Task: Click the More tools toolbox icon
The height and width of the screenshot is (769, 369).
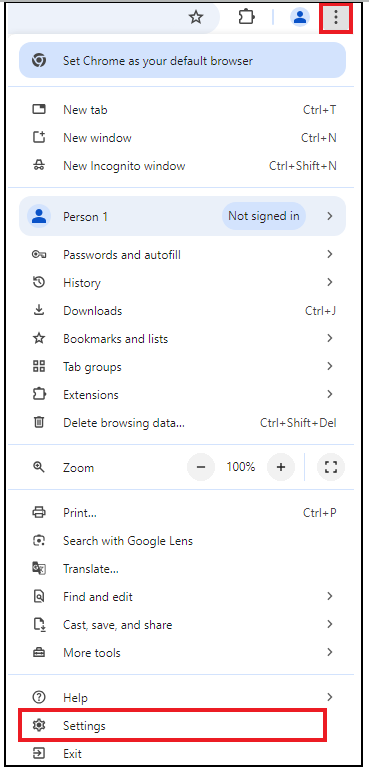Action: [39, 652]
